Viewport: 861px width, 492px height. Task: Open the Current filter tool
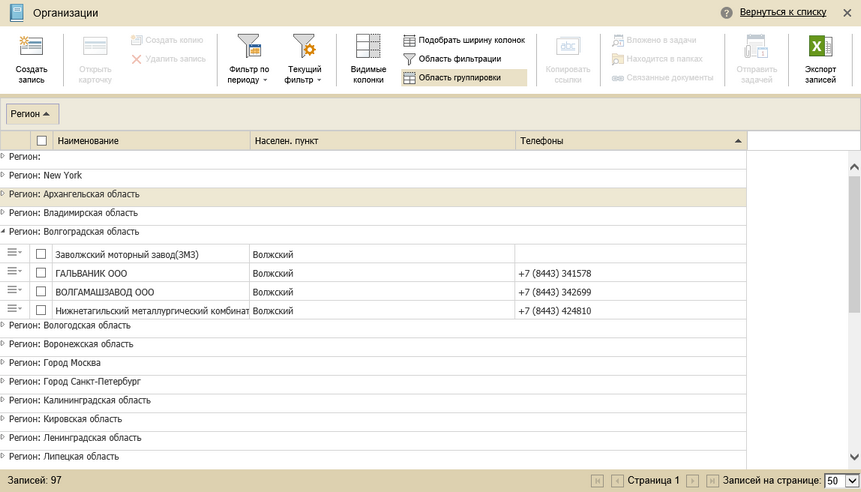coord(304,47)
